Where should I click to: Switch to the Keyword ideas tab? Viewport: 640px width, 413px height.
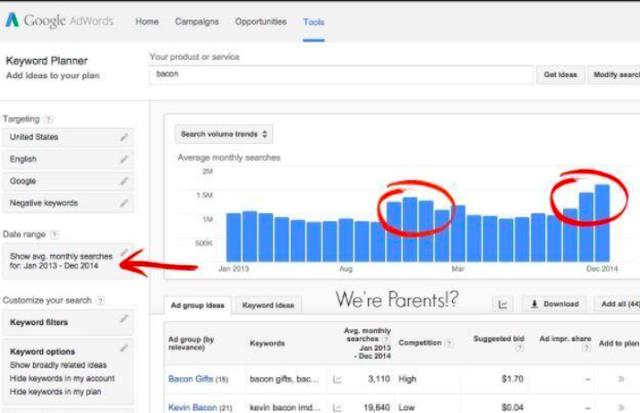click(268, 305)
